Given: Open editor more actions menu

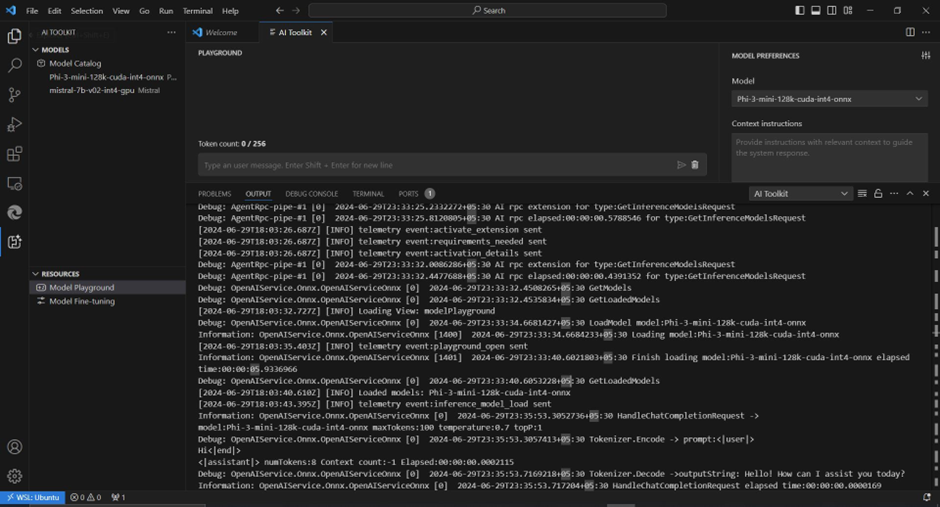Looking at the screenshot, I should [926, 32].
